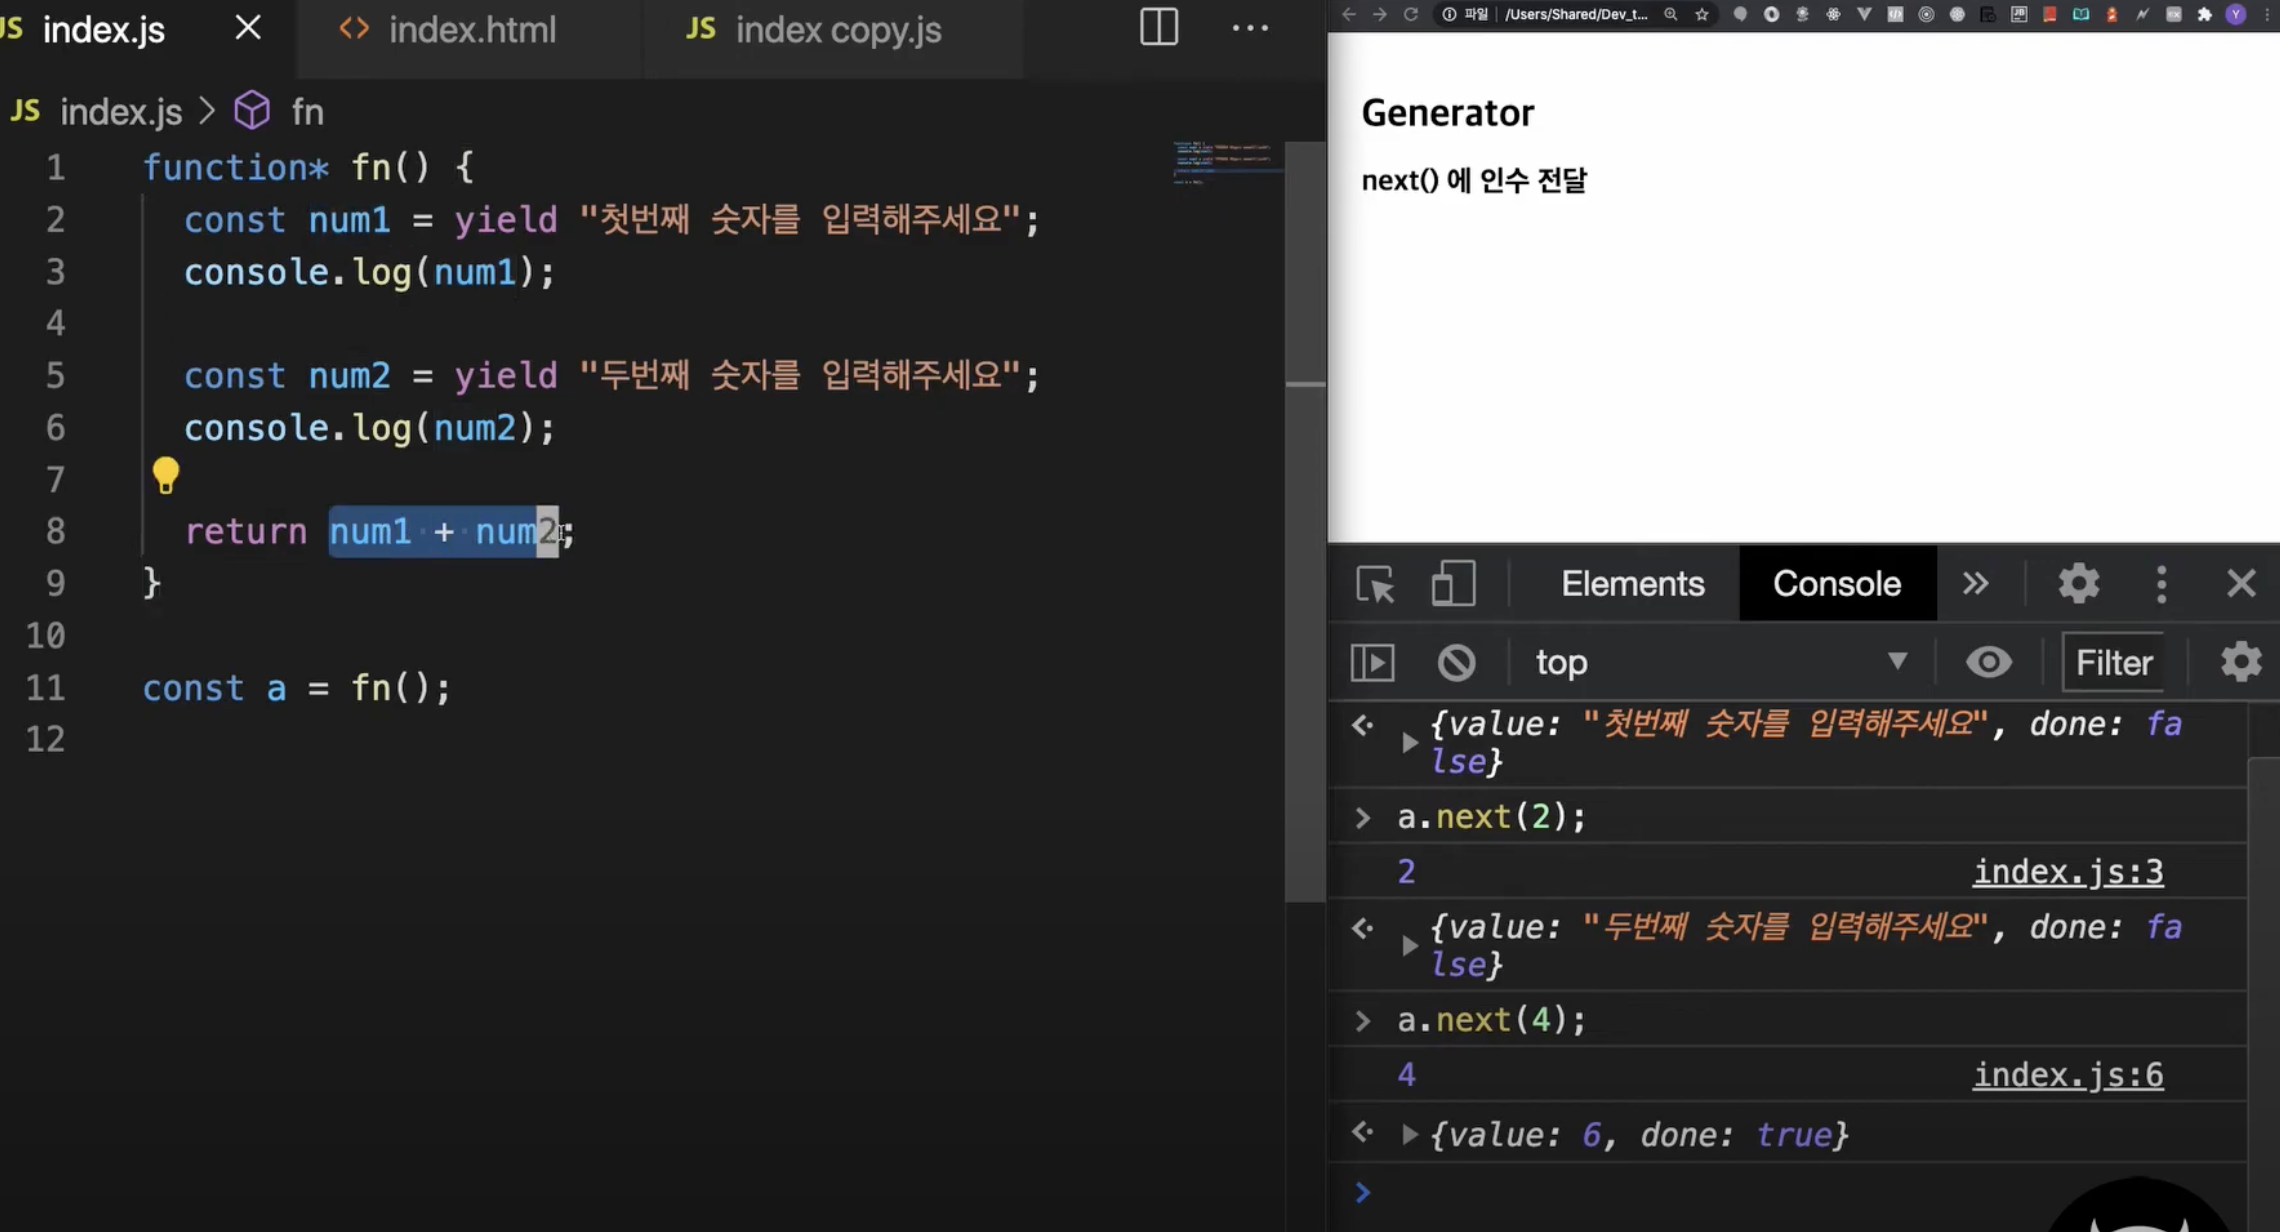Click the clear console icon
Viewport: 2280px width, 1232px height.
(x=1456, y=662)
